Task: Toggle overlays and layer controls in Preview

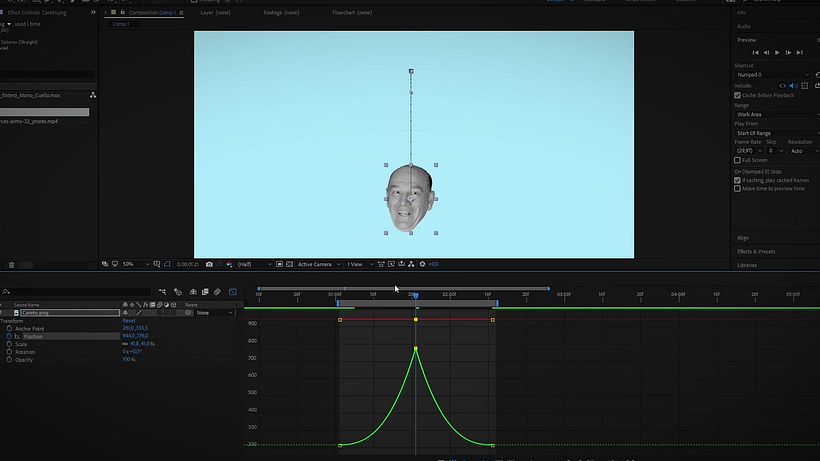Action: (x=805, y=86)
